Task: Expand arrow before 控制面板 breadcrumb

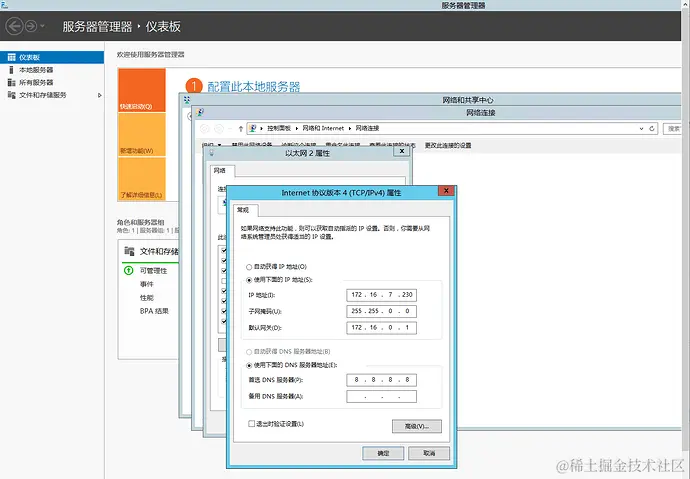Action: click(x=261, y=128)
